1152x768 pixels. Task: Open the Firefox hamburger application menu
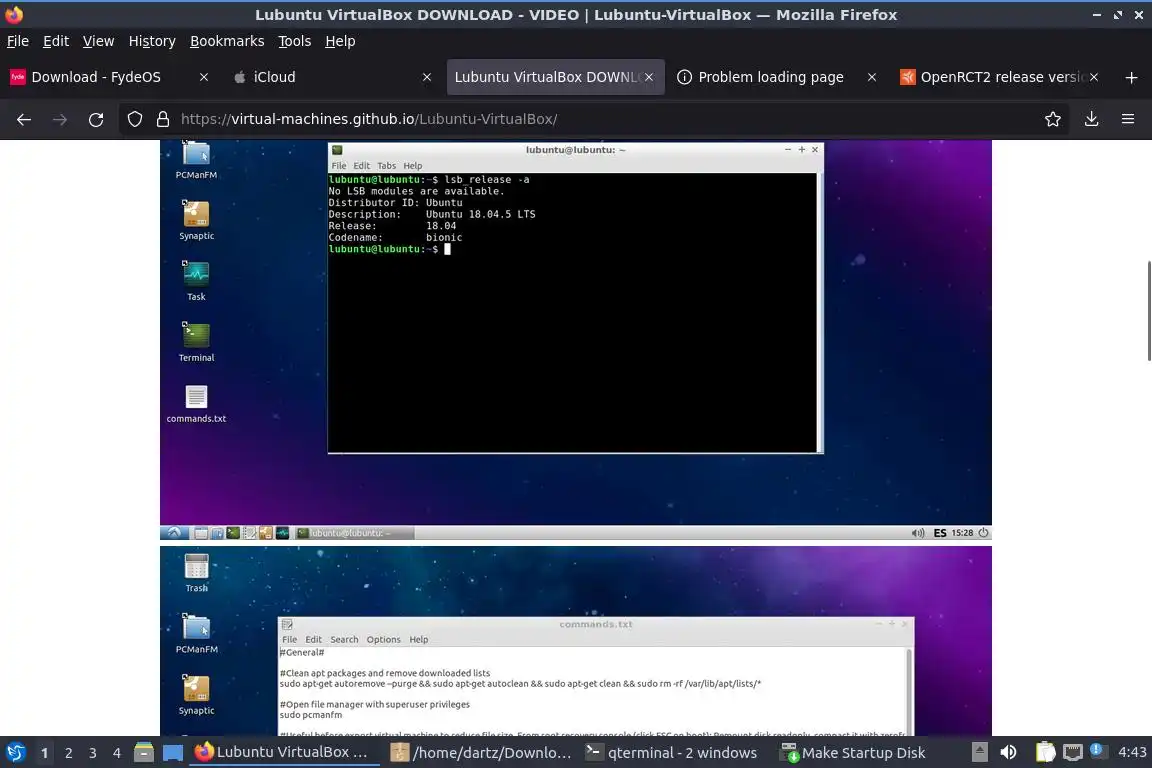tap(1128, 119)
